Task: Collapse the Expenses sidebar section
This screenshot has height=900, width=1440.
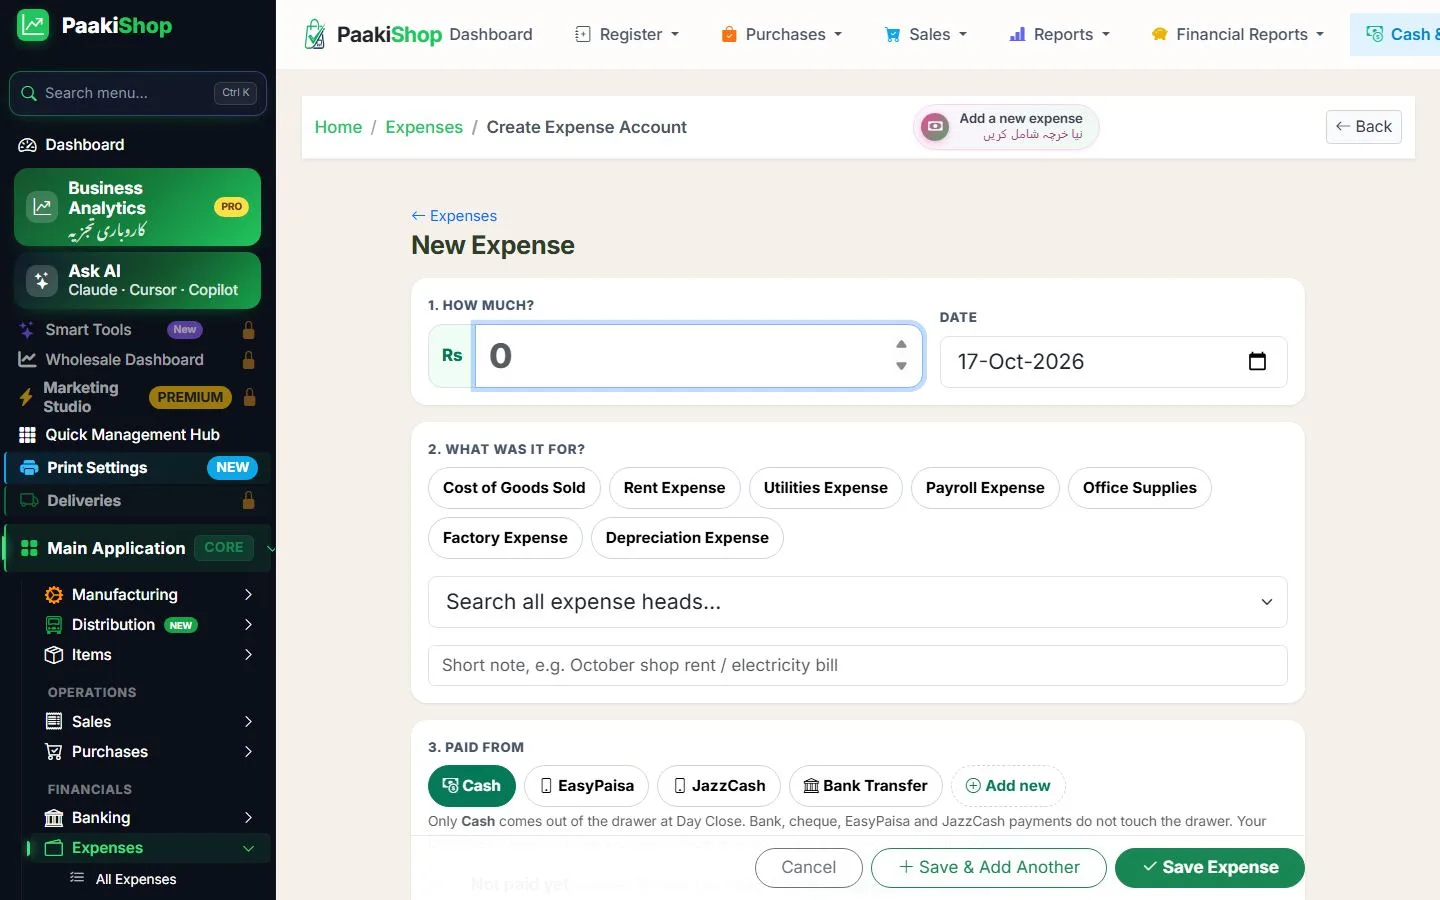Action: pos(248,849)
